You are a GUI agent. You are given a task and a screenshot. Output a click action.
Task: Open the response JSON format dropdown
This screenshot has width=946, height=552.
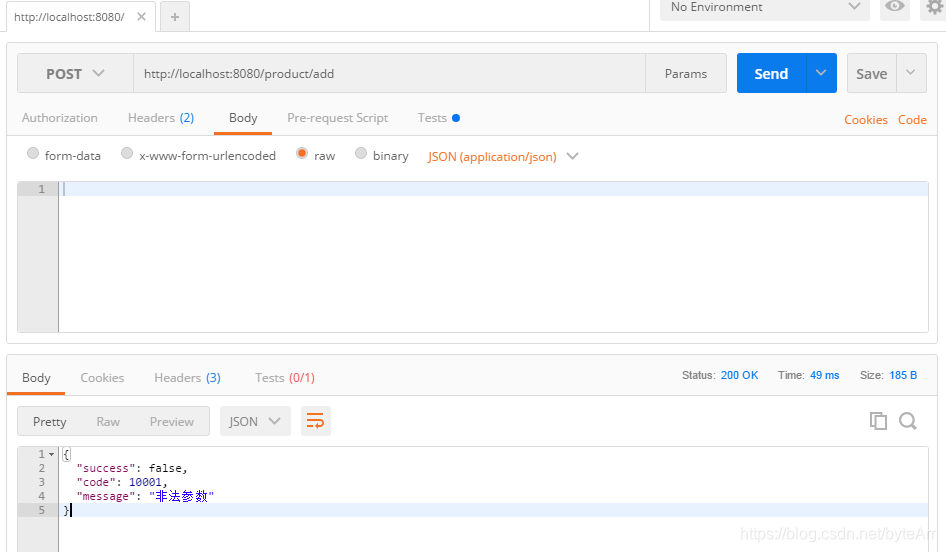tap(255, 421)
